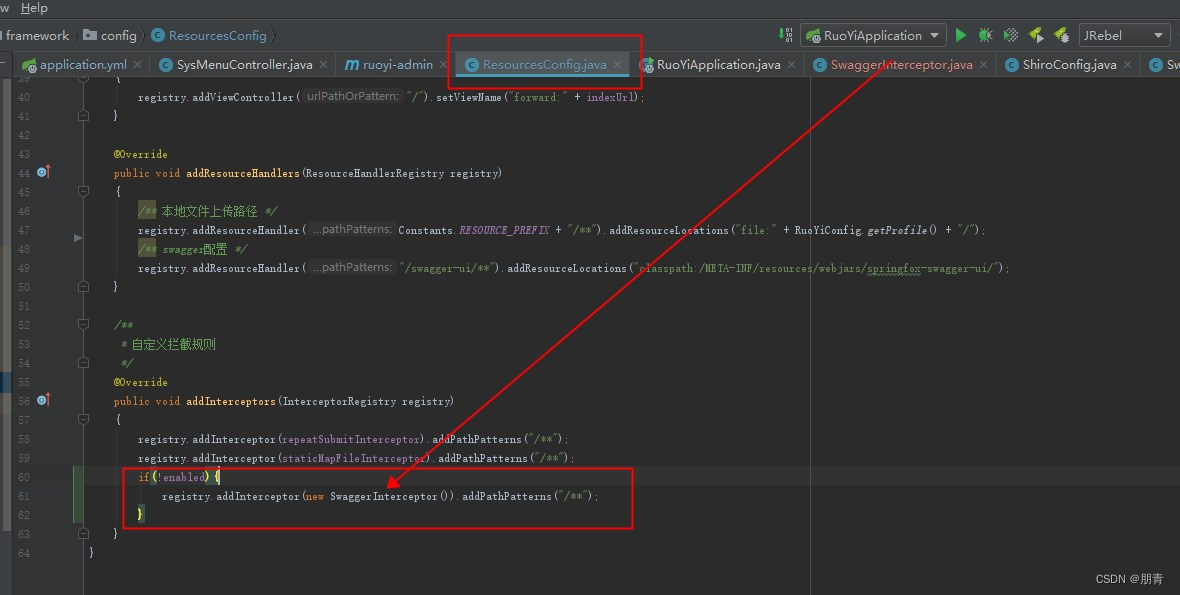Click the build project binary arrow icon
Image resolution: width=1180 pixels, height=595 pixels.
(x=786, y=35)
